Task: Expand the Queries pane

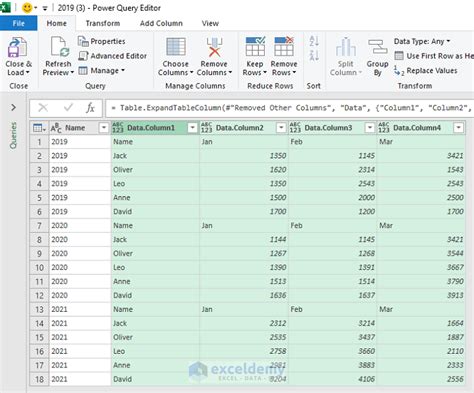Action: point(13,107)
